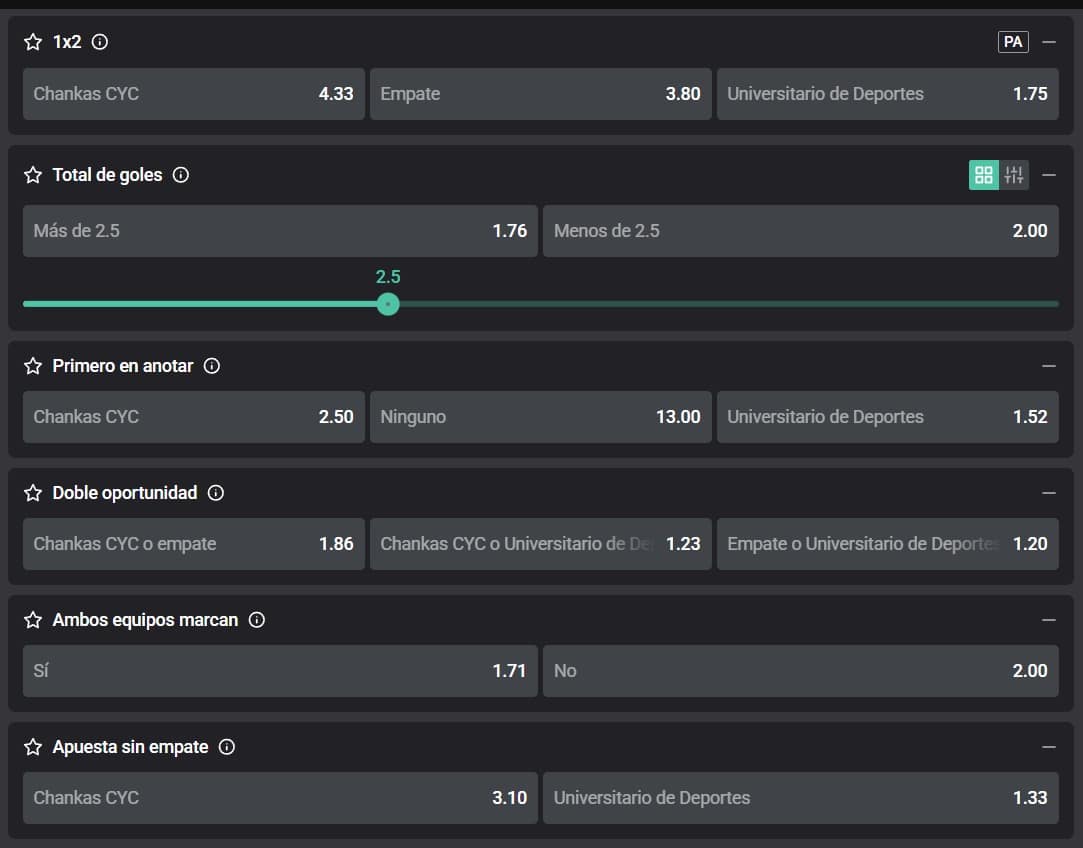
Task: Show info for Apuesta sin empate
Action: (227, 747)
